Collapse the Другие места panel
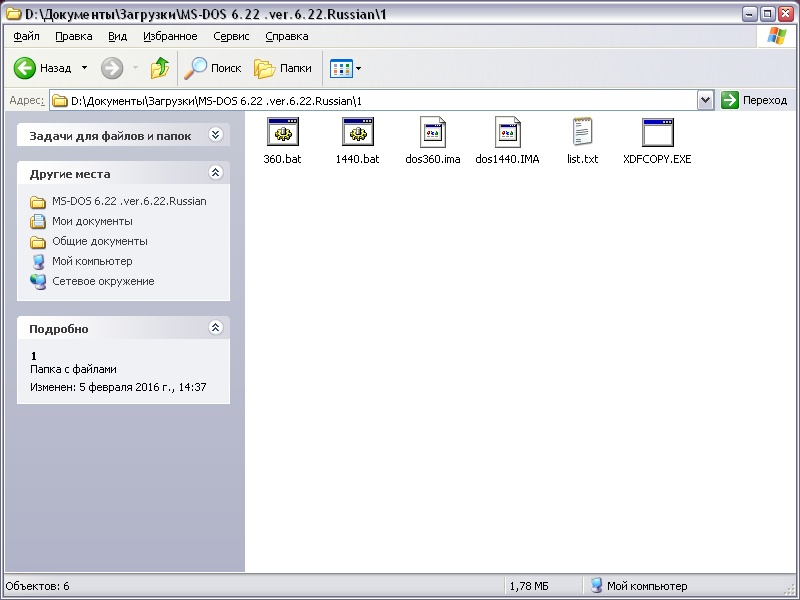This screenshot has width=800, height=600. [215, 173]
